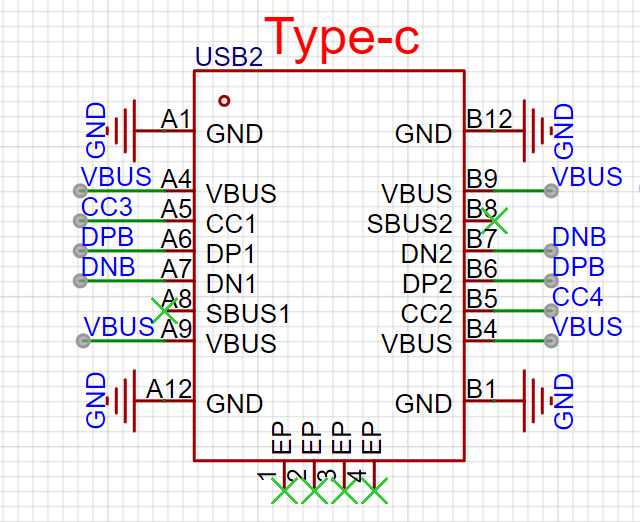Select the VBUS net label at pin B9
The width and height of the screenshot is (640, 522).
pos(587,177)
